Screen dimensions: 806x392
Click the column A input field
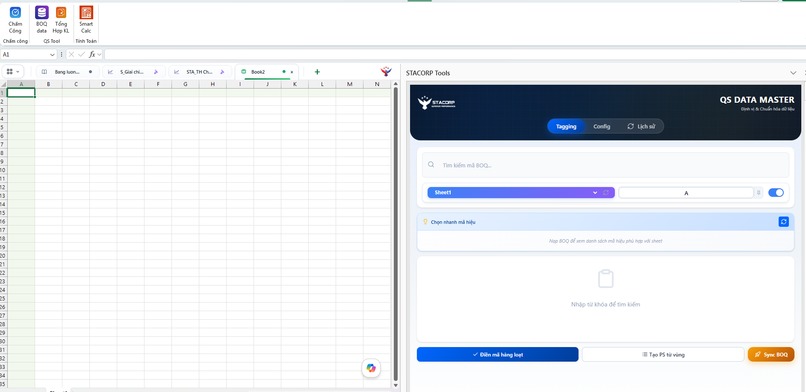point(686,193)
